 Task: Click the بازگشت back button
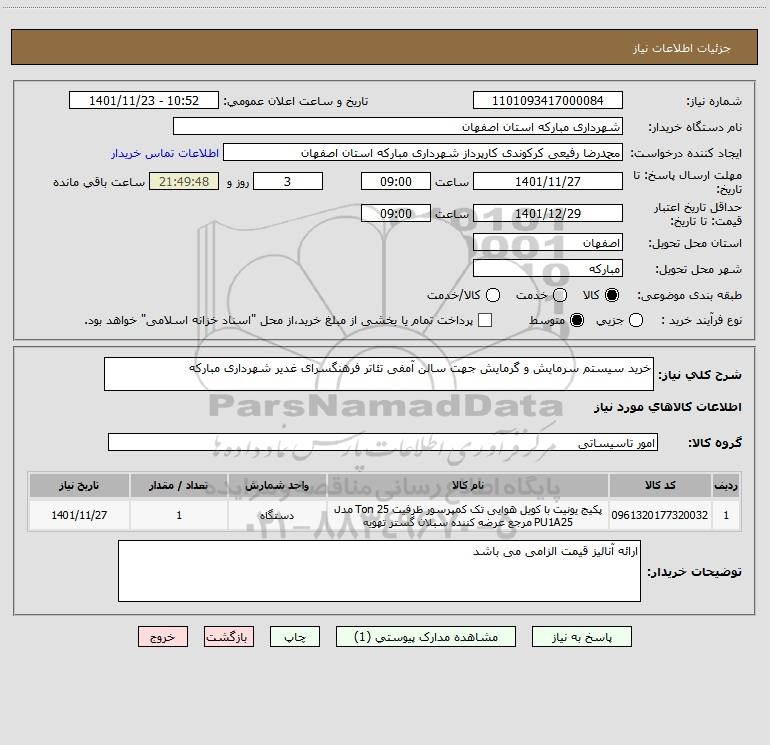[x=229, y=637]
